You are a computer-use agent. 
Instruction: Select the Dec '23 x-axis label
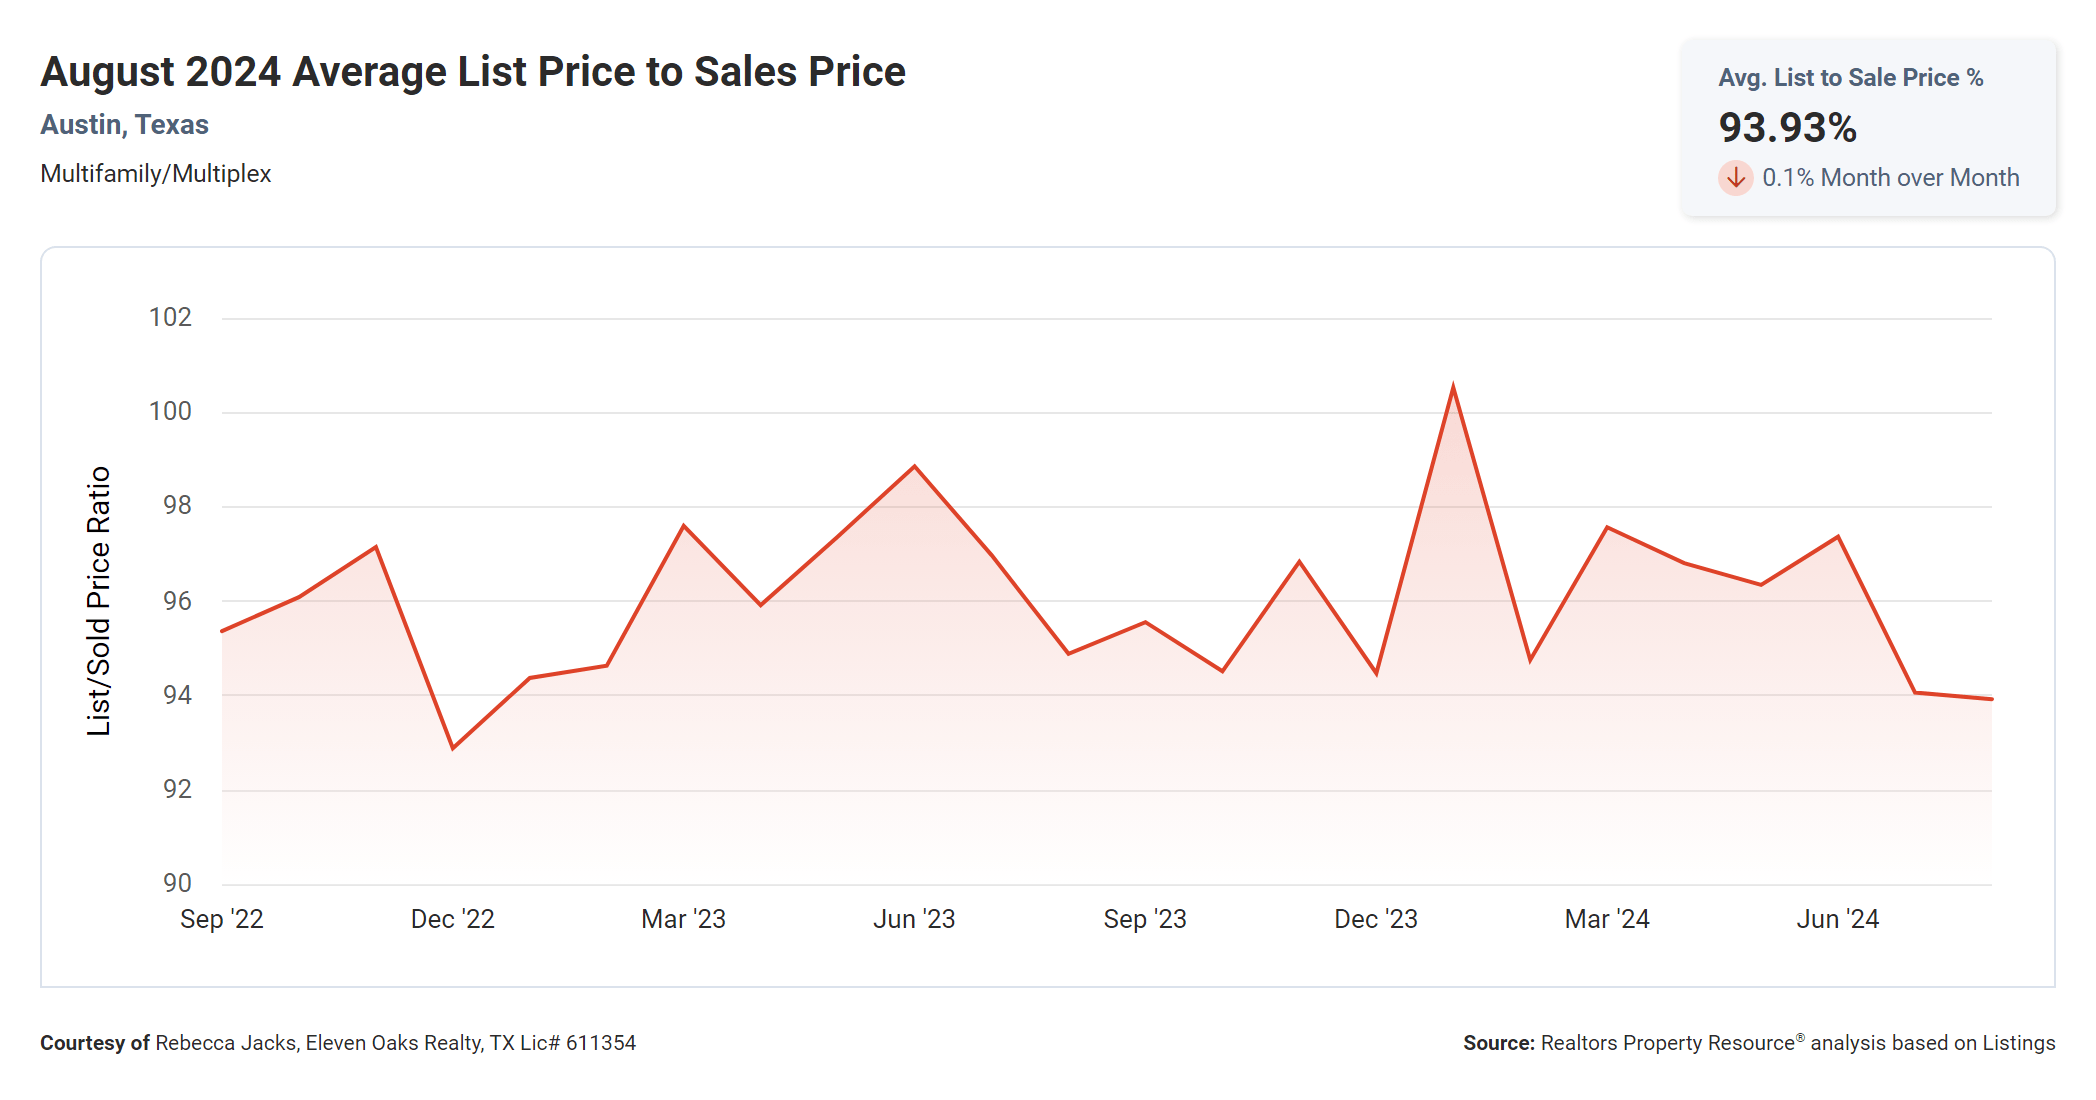(1376, 919)
